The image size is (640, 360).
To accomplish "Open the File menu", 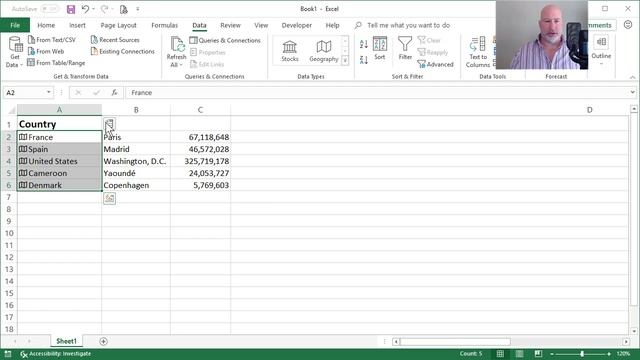I will [x=15, y=25].
